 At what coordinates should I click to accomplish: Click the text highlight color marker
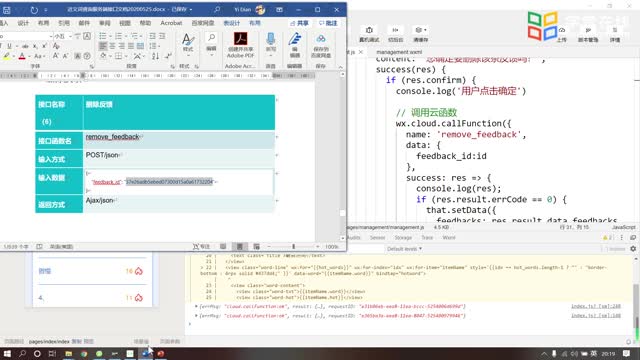pyautogui.click(x=7, y=56)
